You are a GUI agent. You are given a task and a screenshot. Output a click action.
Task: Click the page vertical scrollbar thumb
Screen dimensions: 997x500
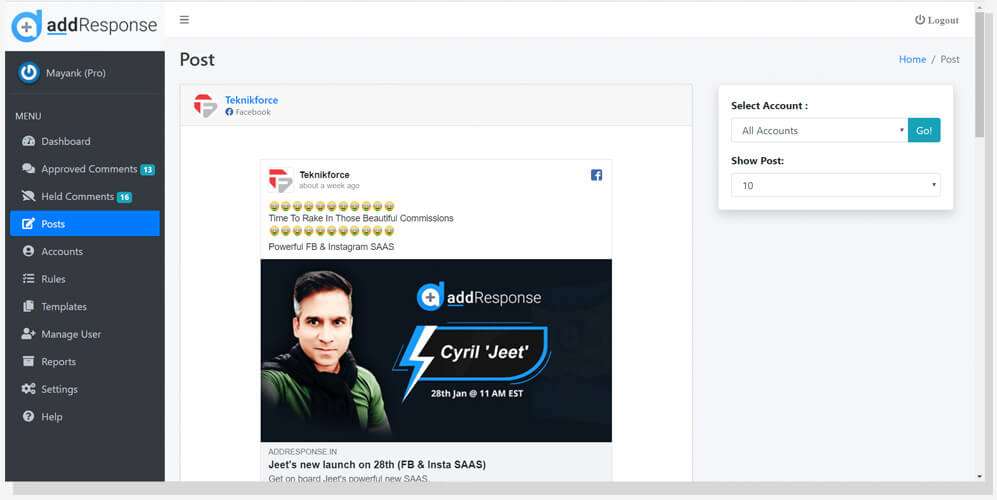[979, 75]
